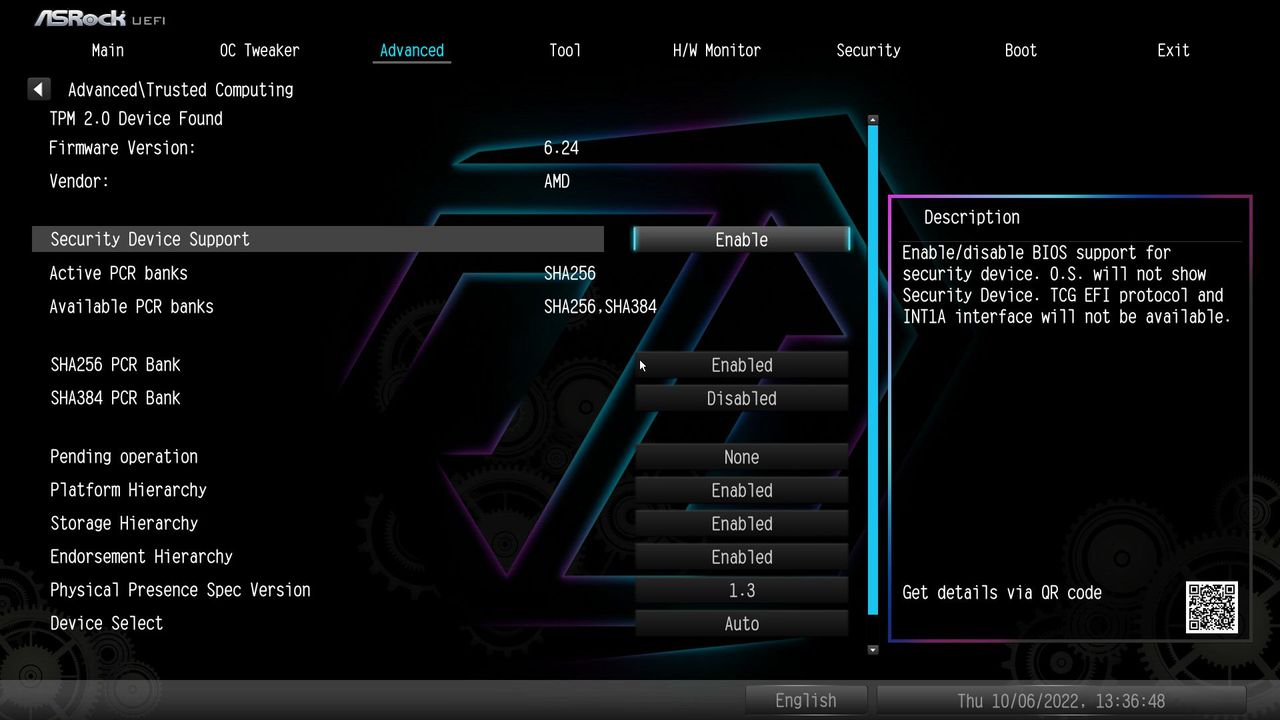Open the Exit tab
The width and height of the screenshot is (1280, 720).
pyautogui.click(x=1174, y=50)
